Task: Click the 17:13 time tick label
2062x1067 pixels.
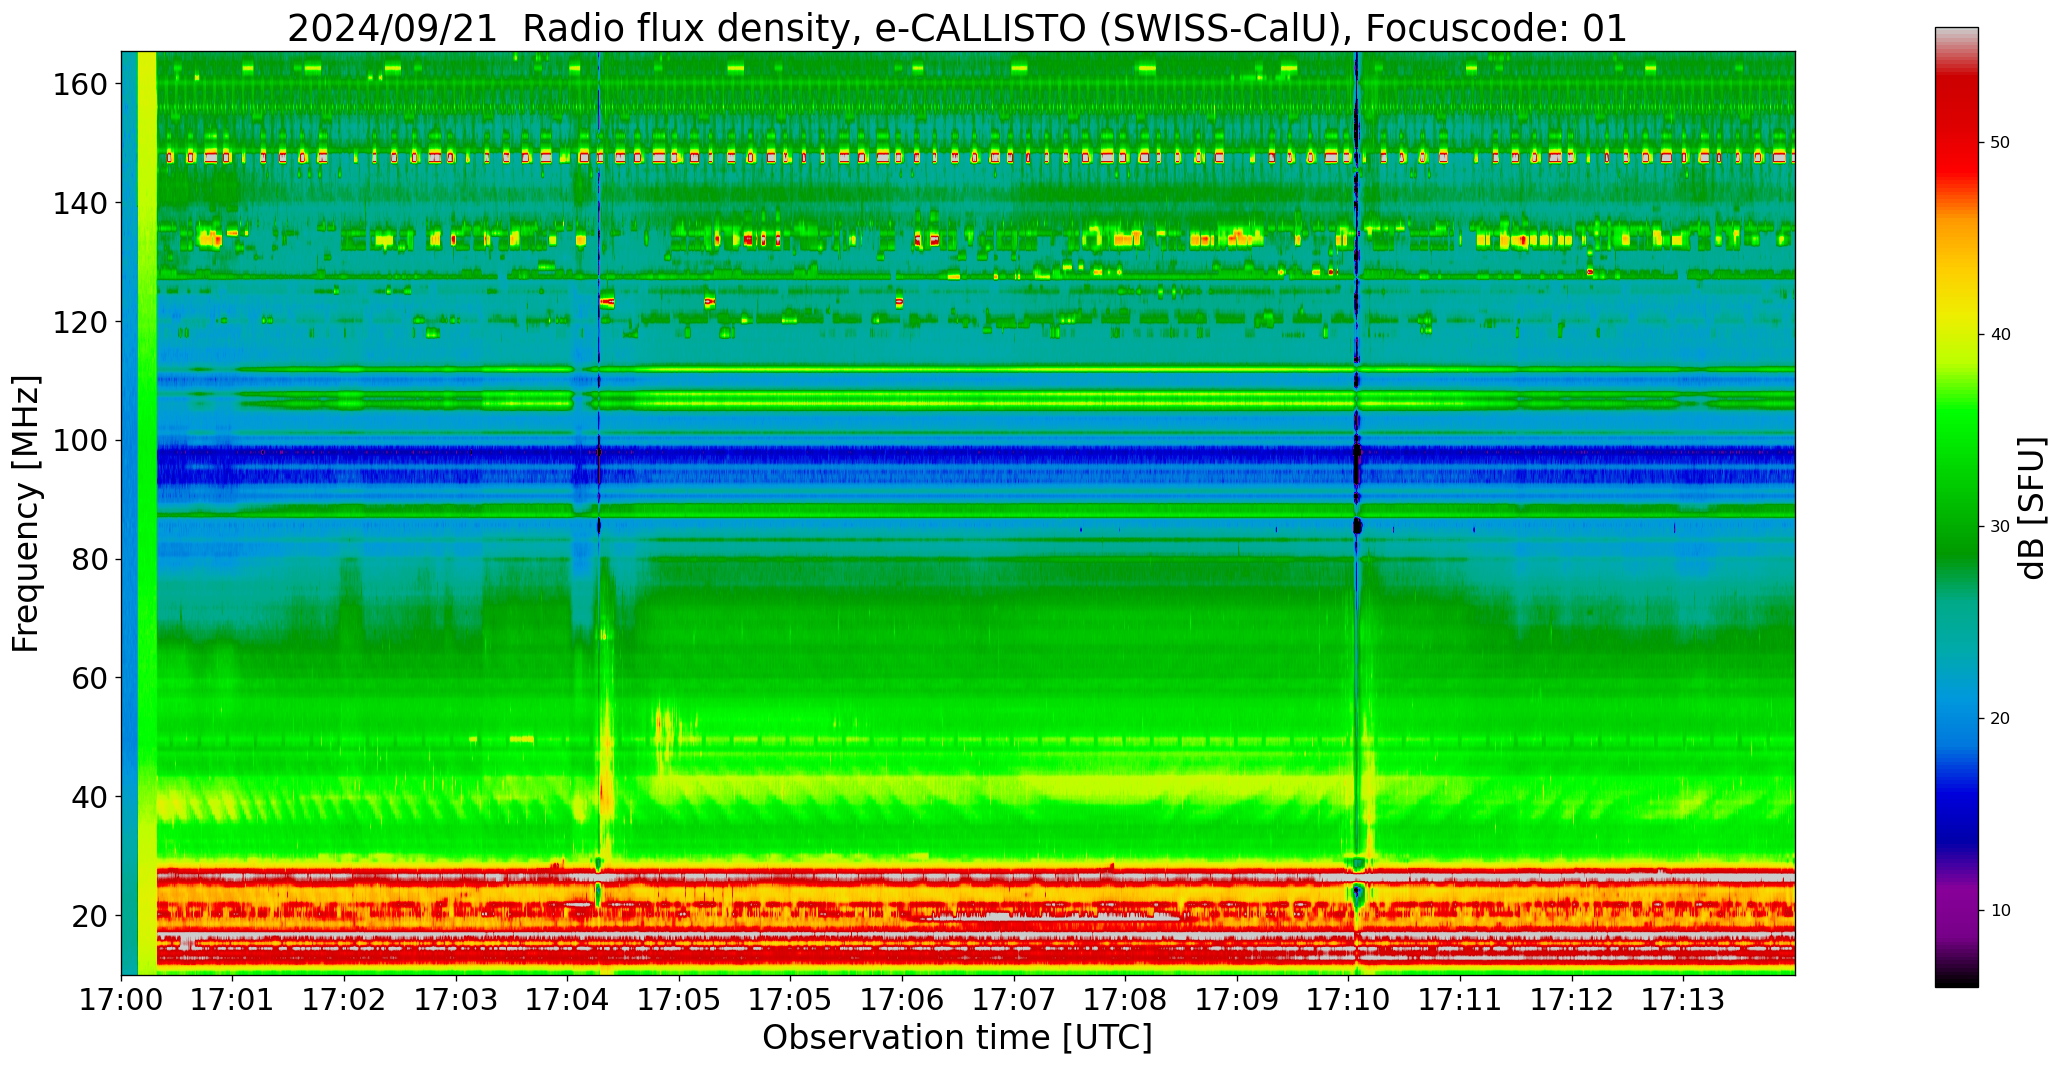Action: (1683, 999)
